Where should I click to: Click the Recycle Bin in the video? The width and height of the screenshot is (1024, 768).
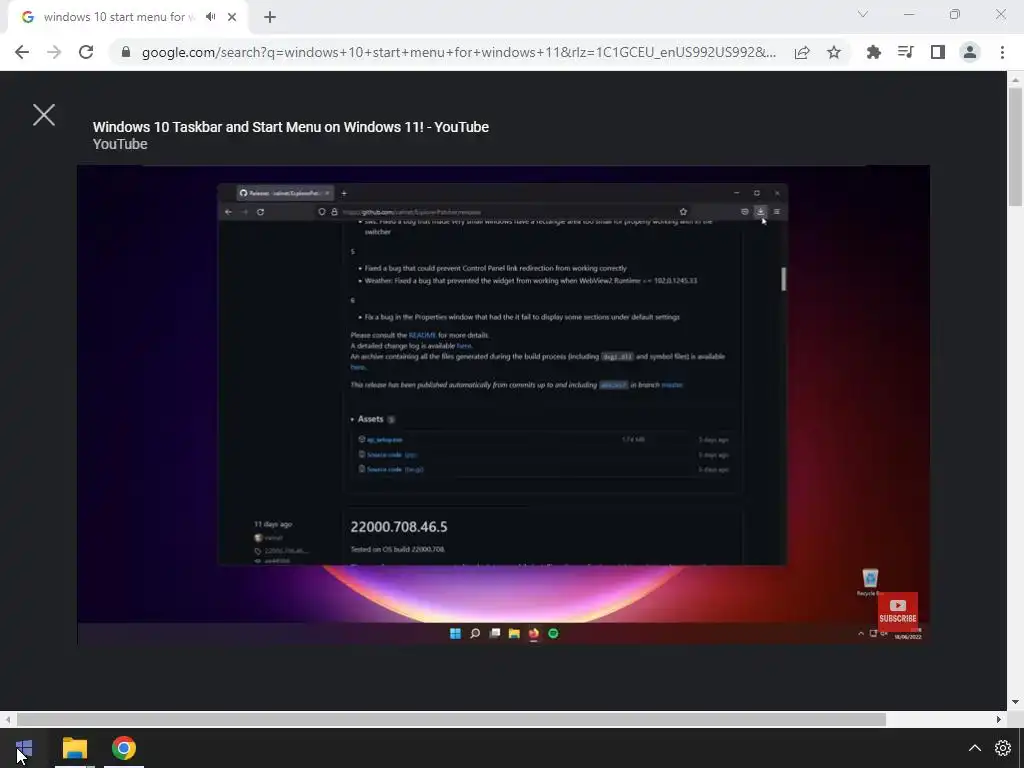pos(870,582)
